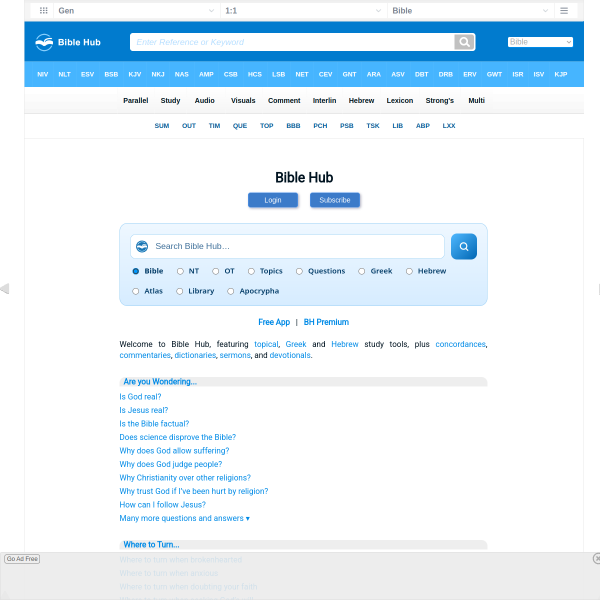The width and height of the screenshot is (600, 600).
Task: Click the blue search button beside Search Bible Hub
Action: [463, 247]
